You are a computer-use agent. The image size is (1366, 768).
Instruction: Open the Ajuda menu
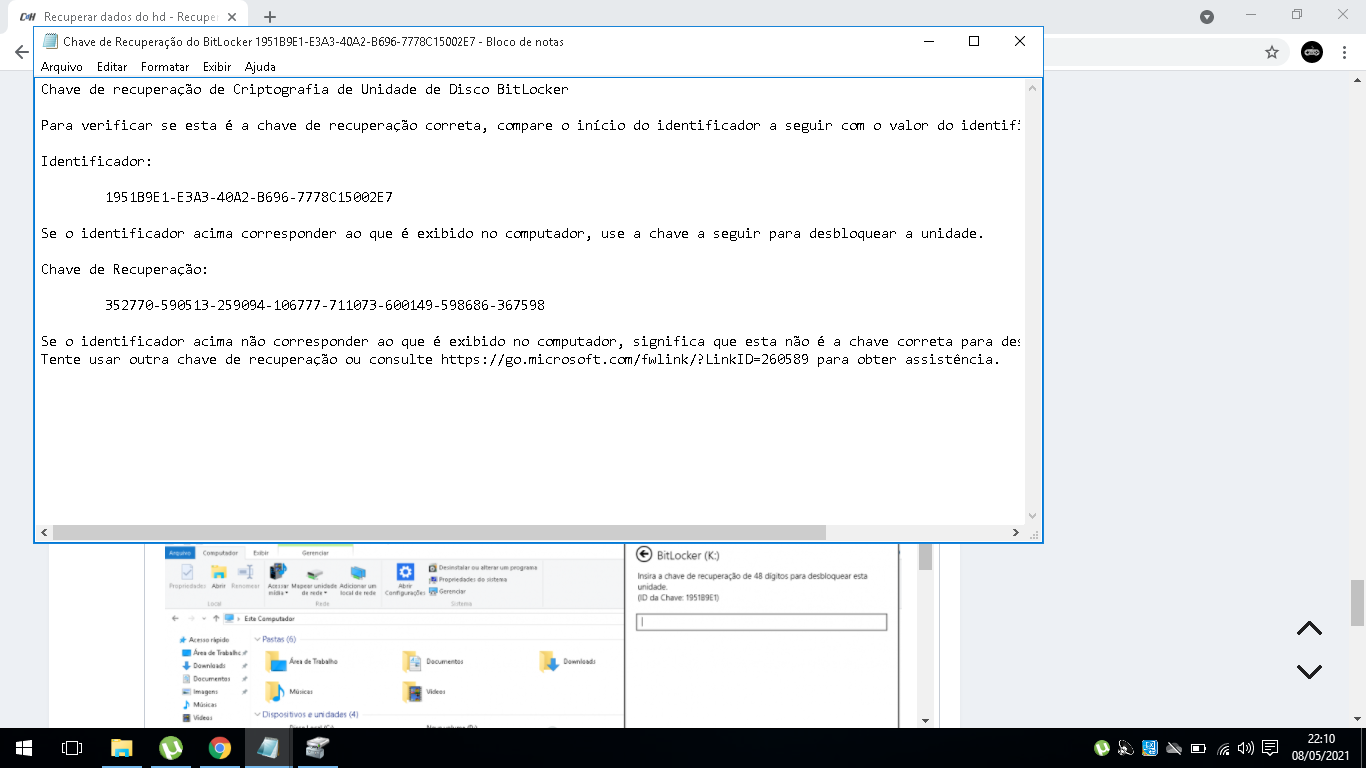pyautogui.click(x=260, y=67)
